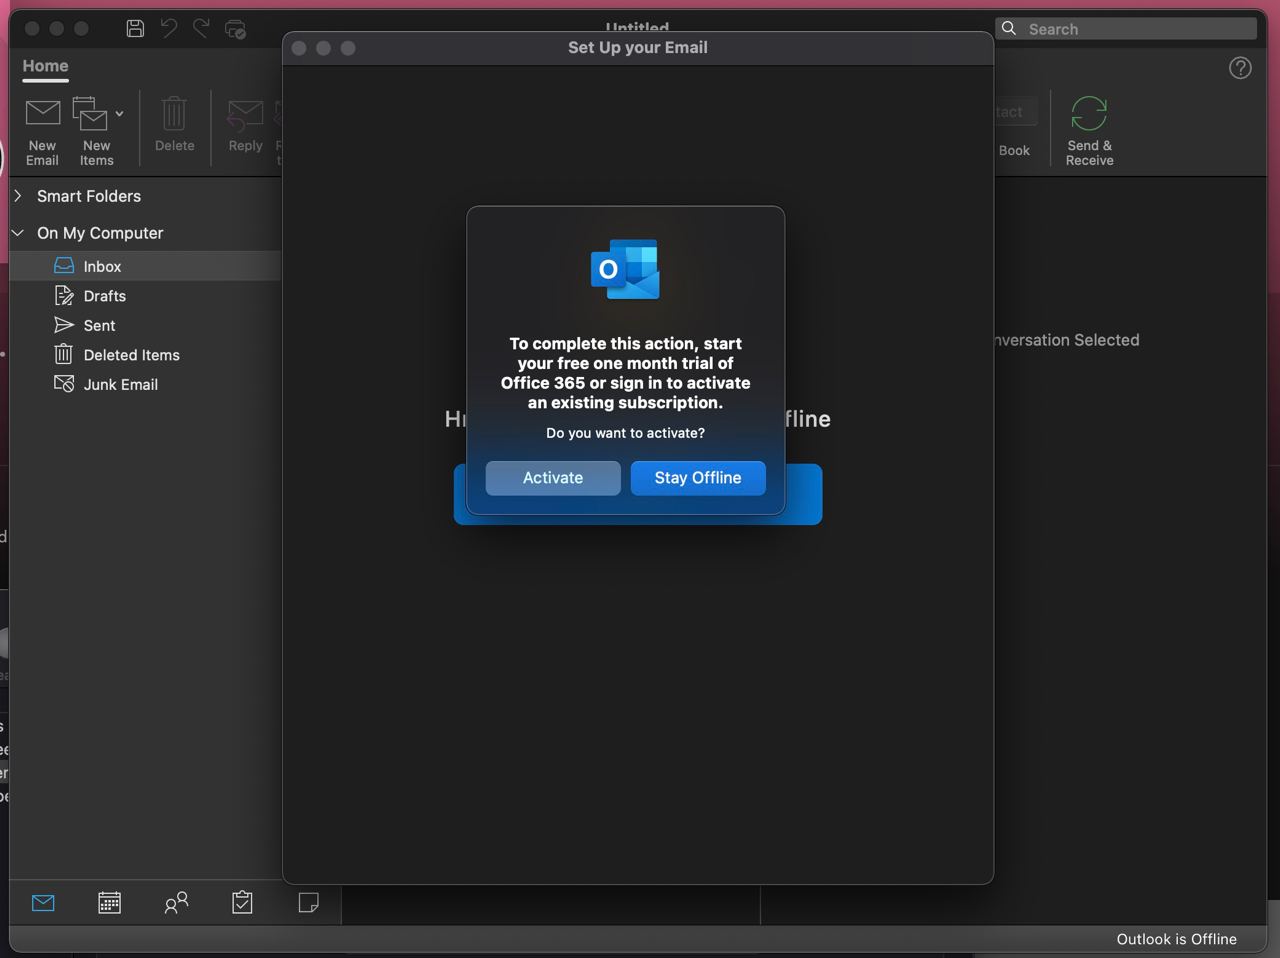
Task: Click the 'On My Computer' label
Action: [100, 233]
